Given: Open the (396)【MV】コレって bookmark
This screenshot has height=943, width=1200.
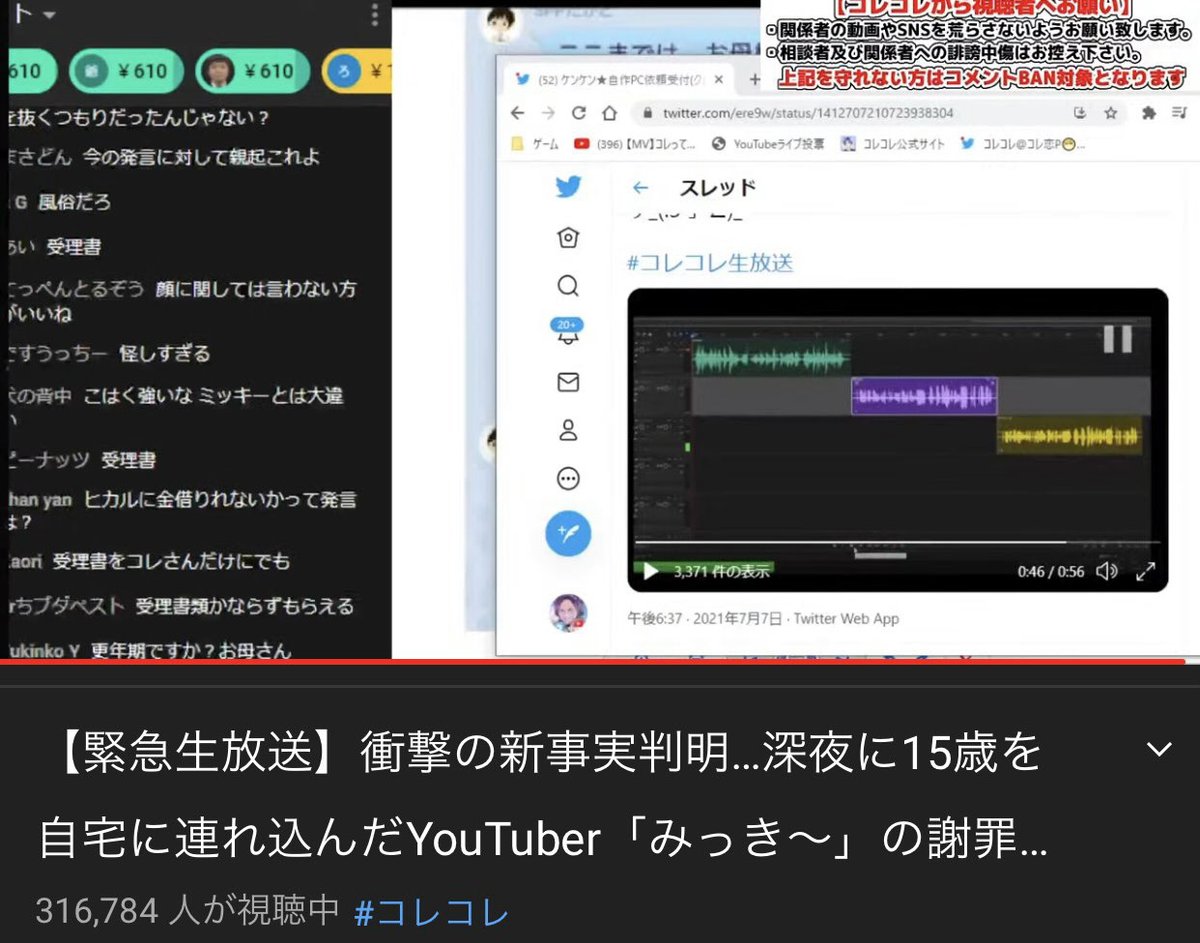Looking at the screenshot, I should [x=635, y=144].
